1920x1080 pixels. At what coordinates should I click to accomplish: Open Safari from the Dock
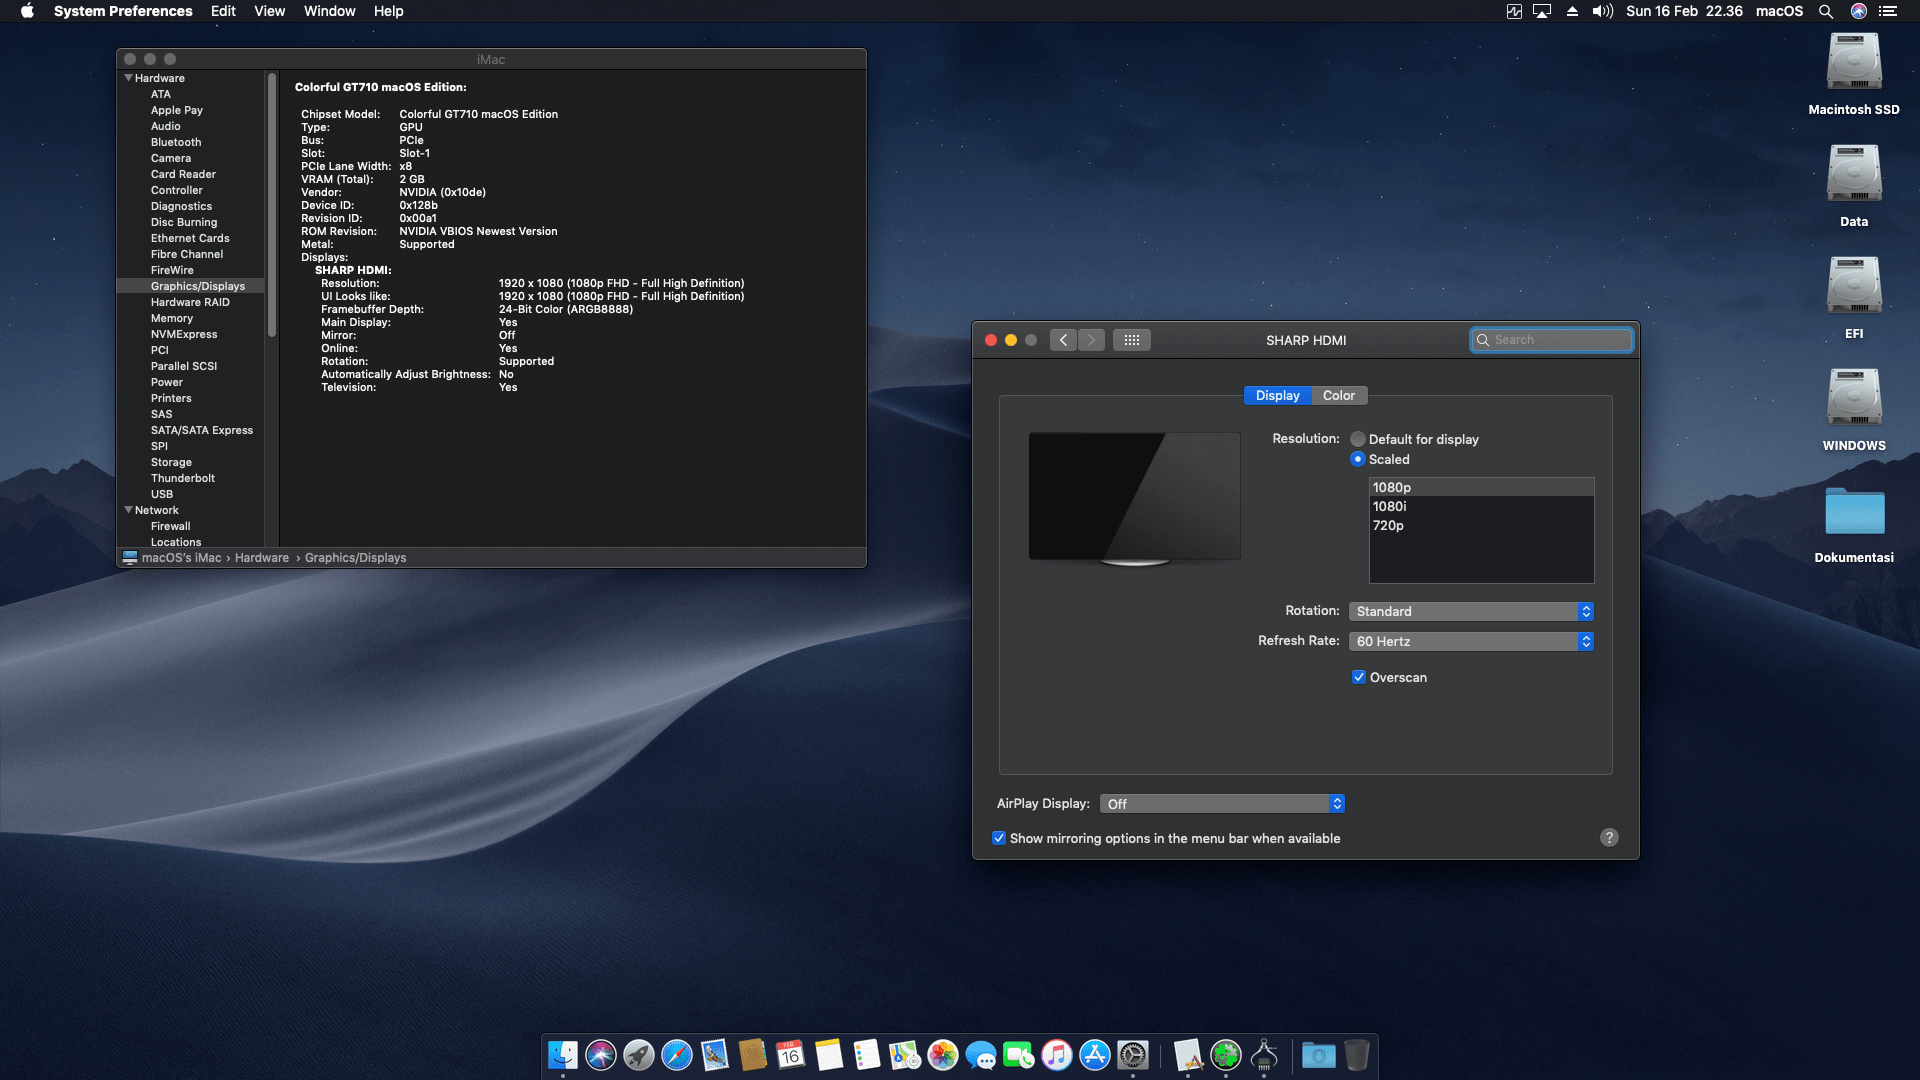point(677,1055)
